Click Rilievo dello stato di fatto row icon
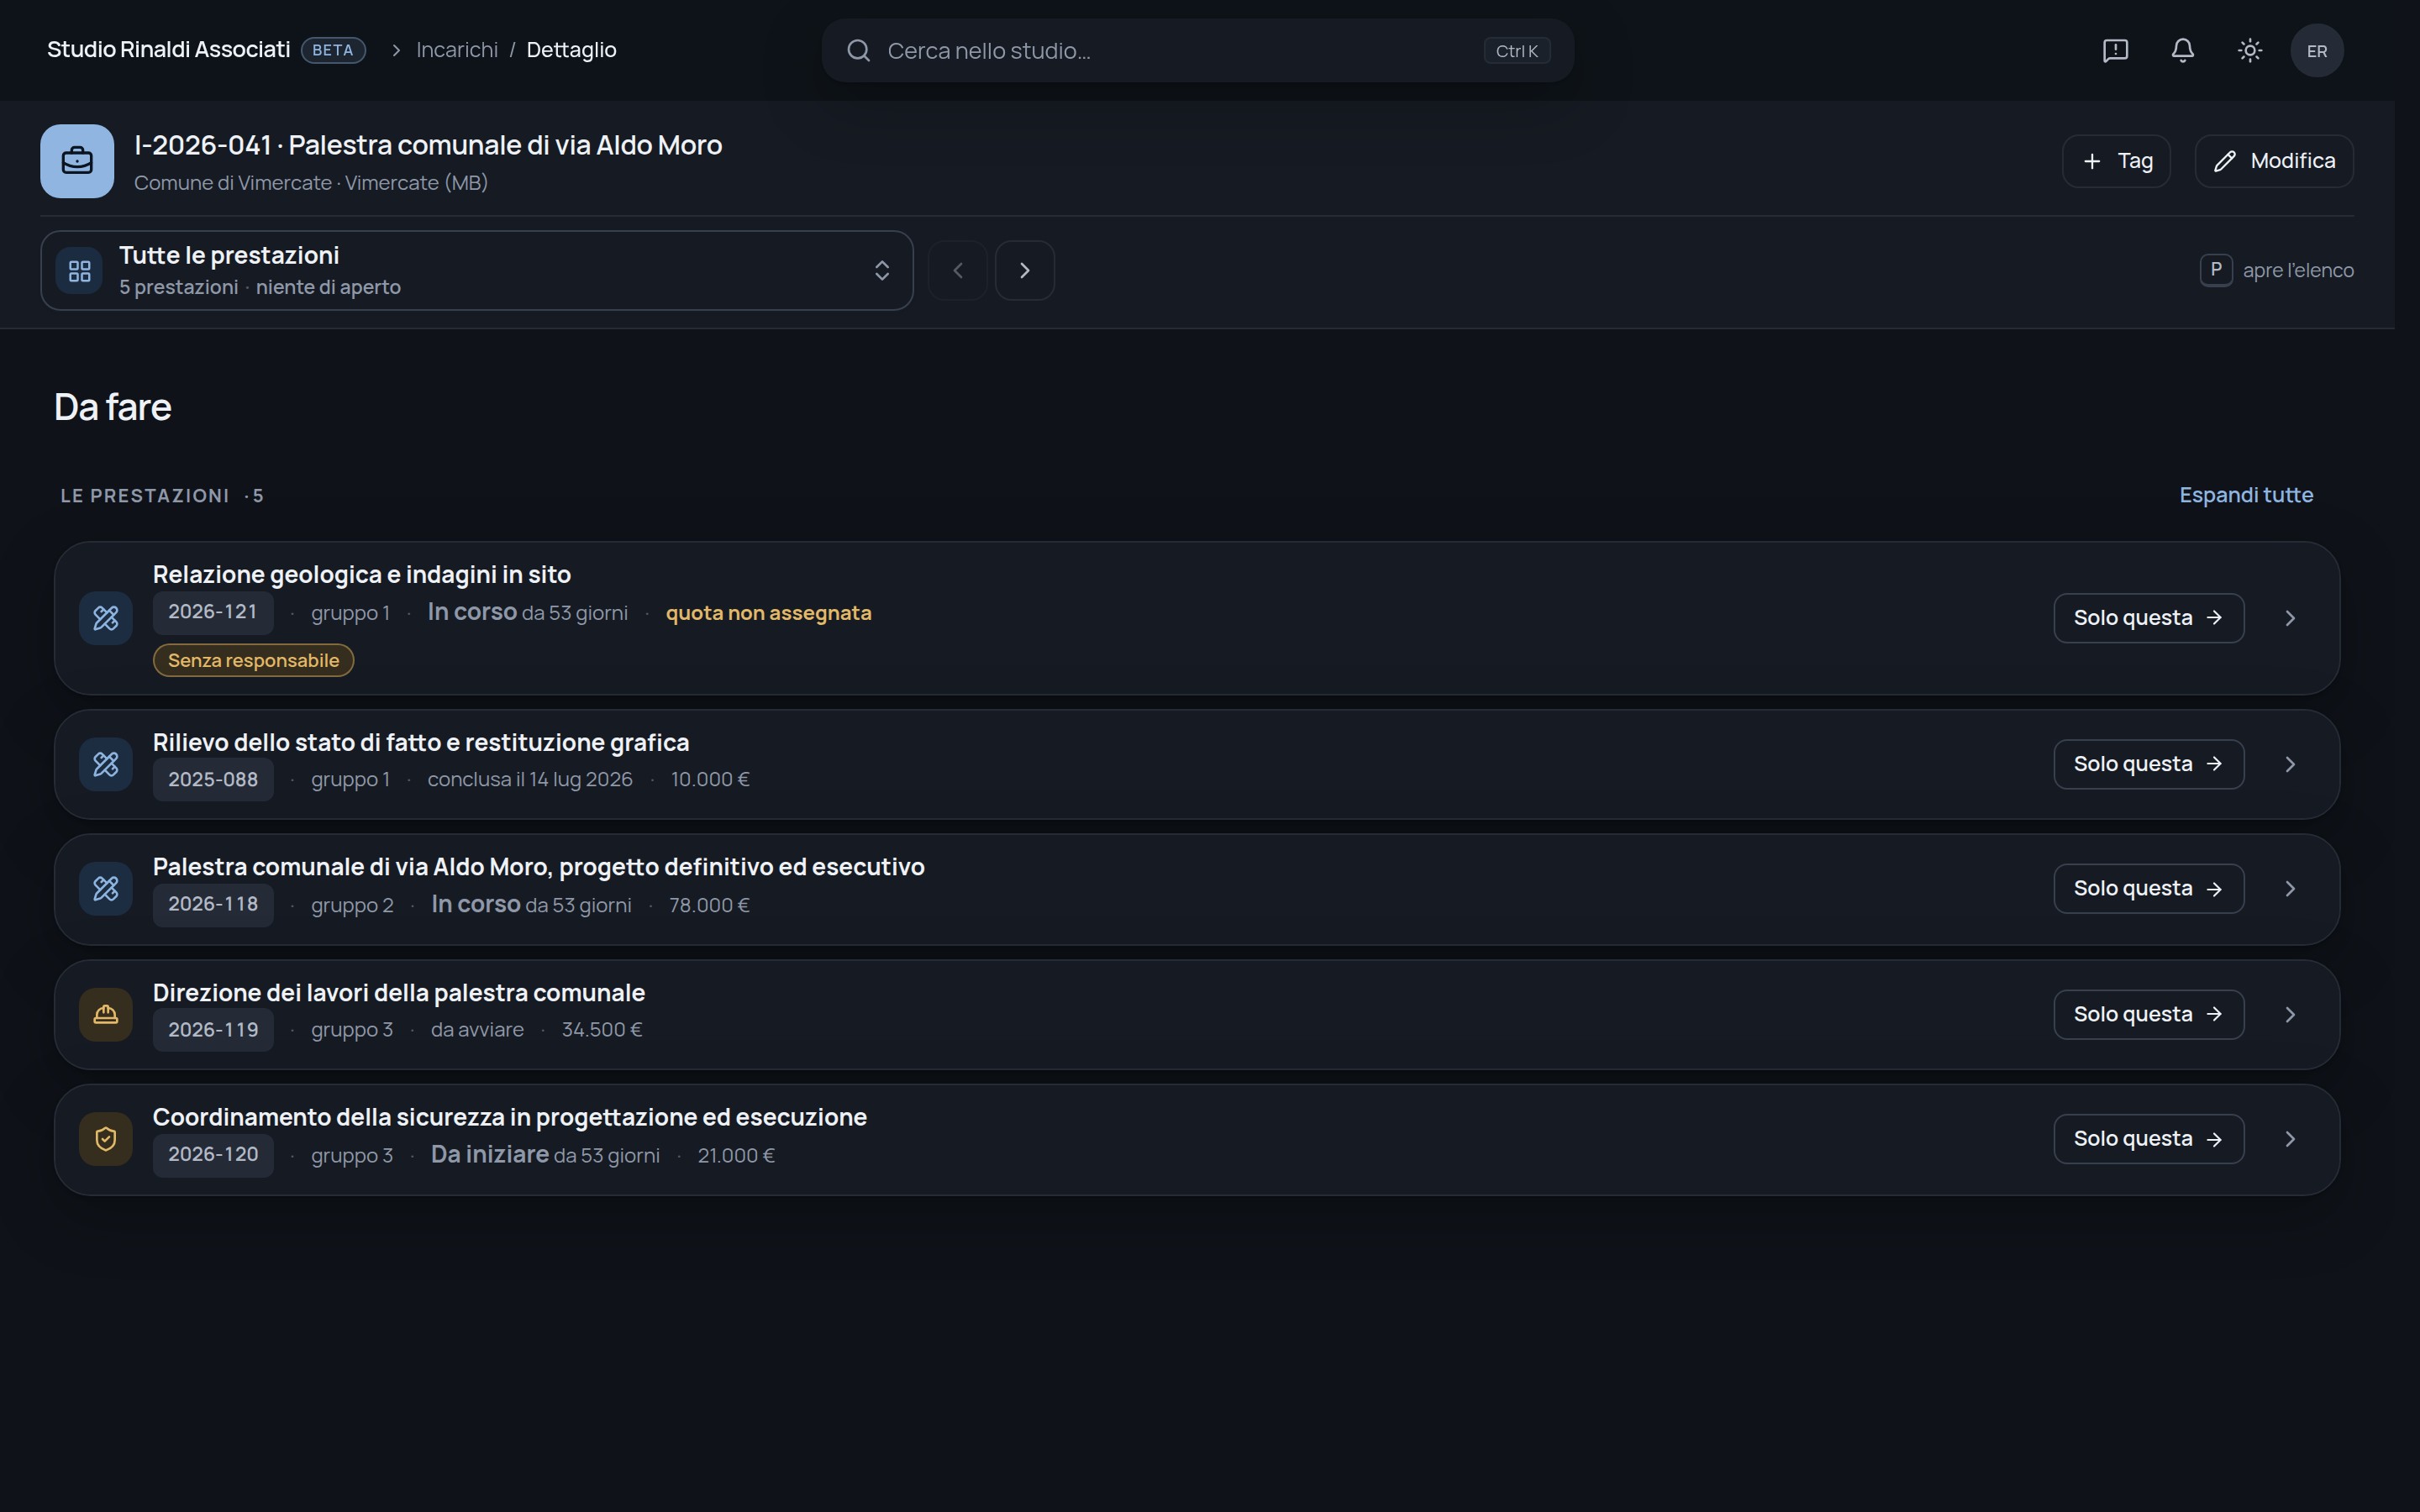Screen dimensions: 2420x1512 pos(106,764)
